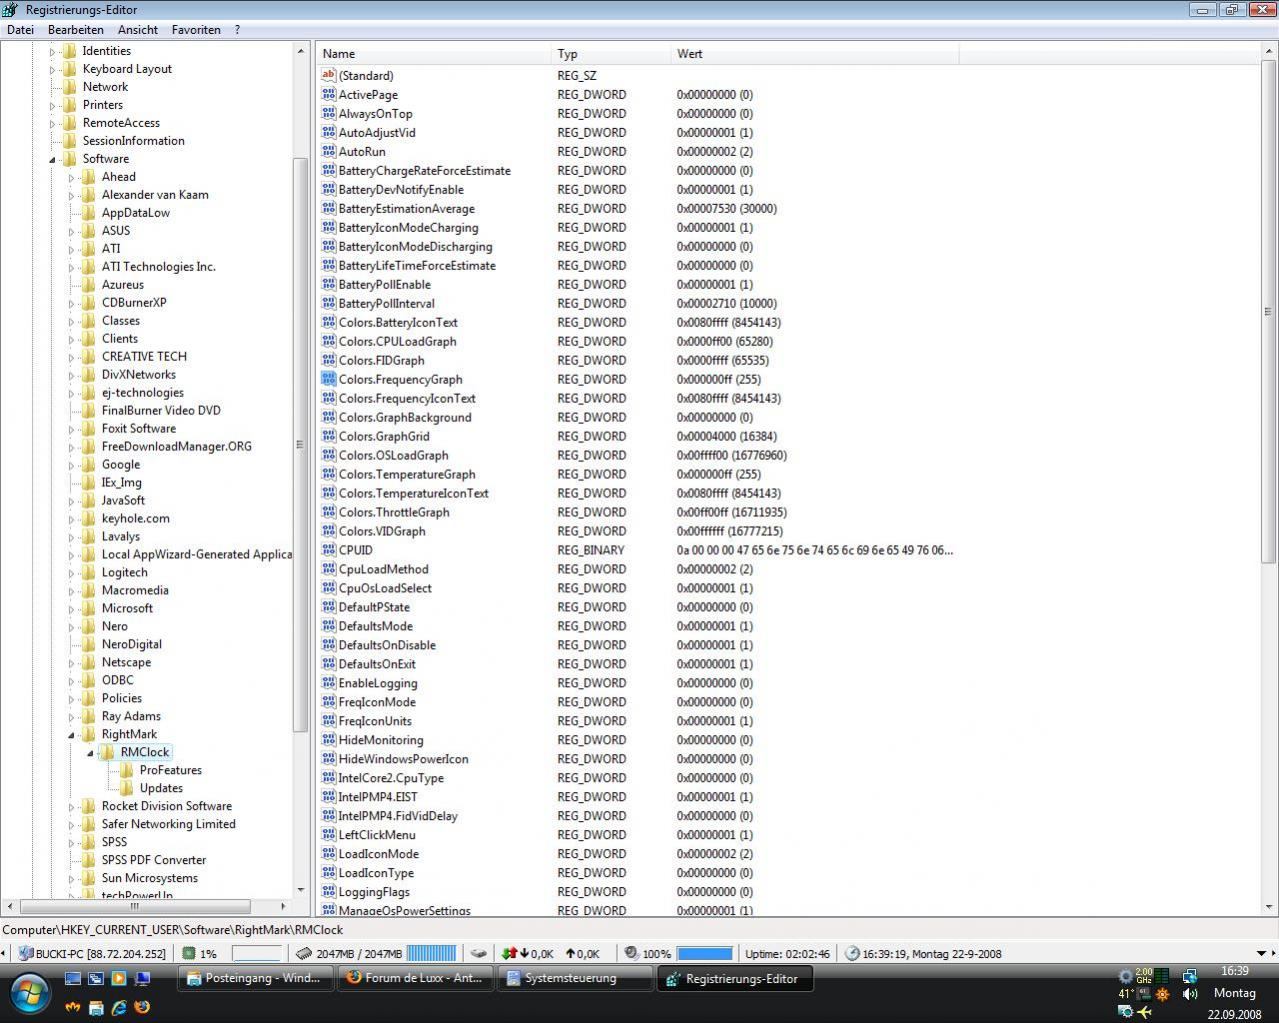Image resolution: width=1279 pixels, height=1023 pixels.
Task: Sort values by the Typ column header
Action: 611,54
